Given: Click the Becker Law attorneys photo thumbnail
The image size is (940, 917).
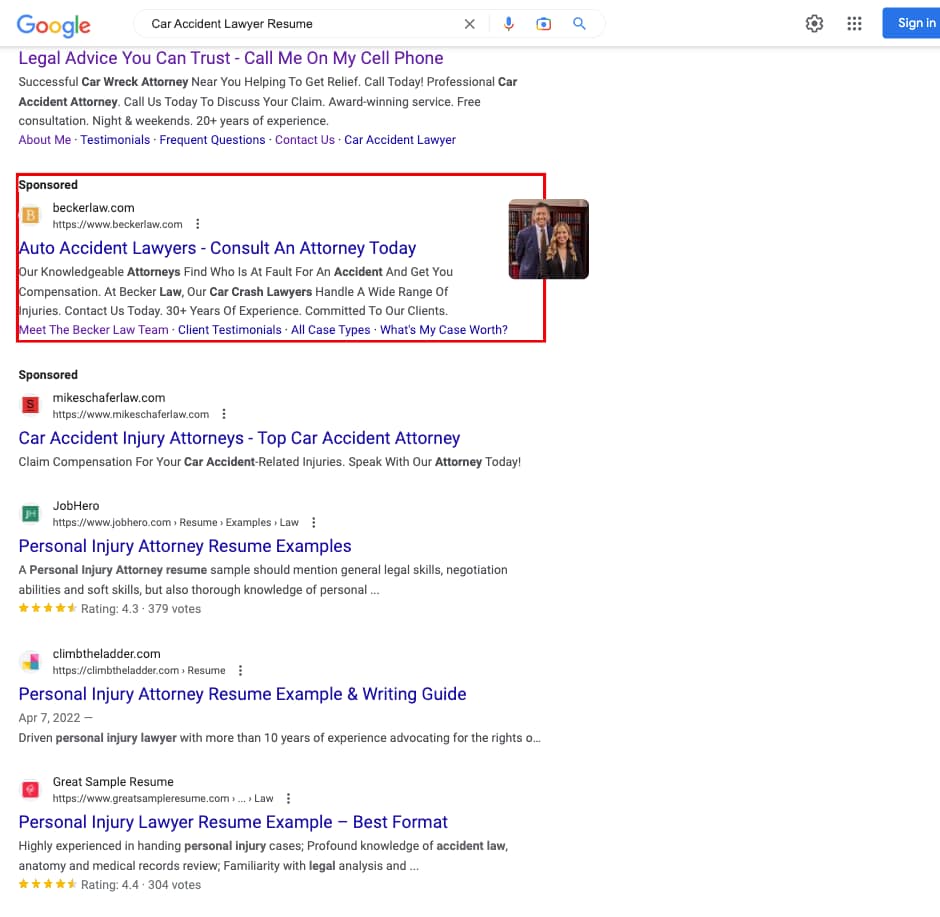Looking at the screenshot, I should click(x=549, y=239).
